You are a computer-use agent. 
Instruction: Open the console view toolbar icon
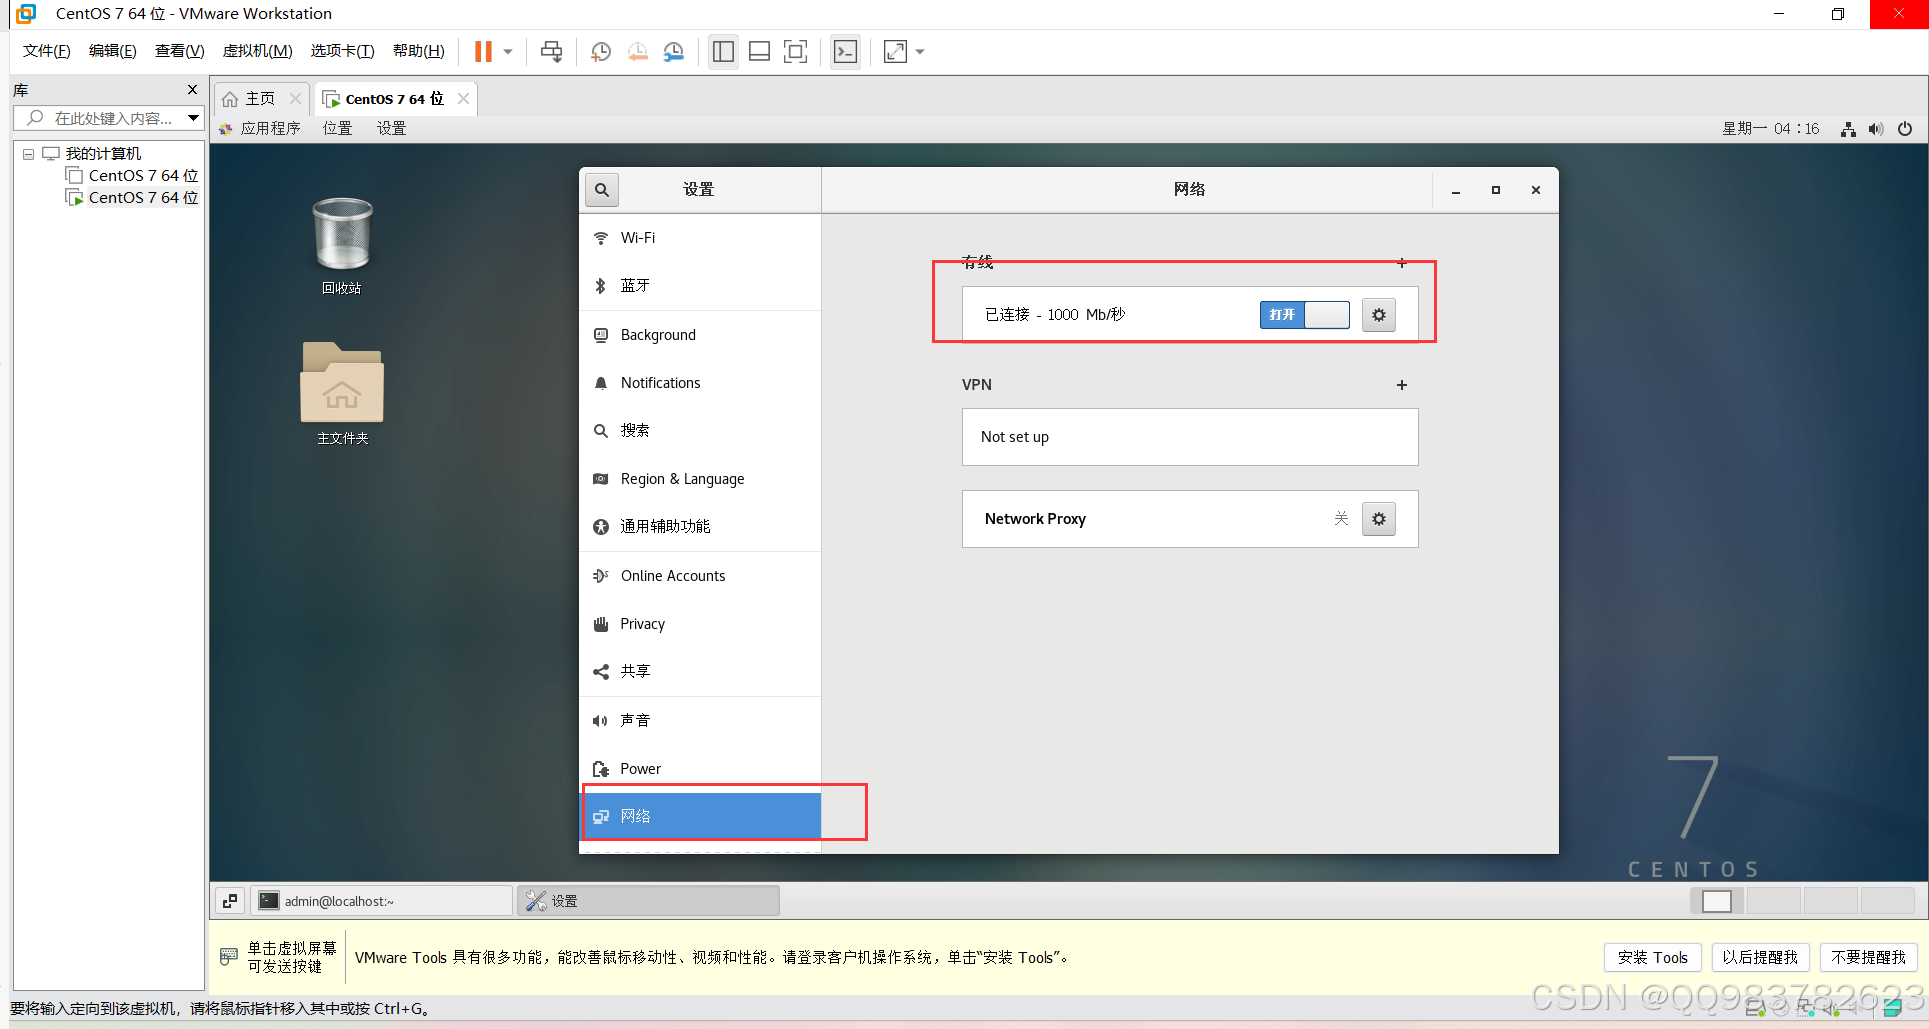pos(845,52)
